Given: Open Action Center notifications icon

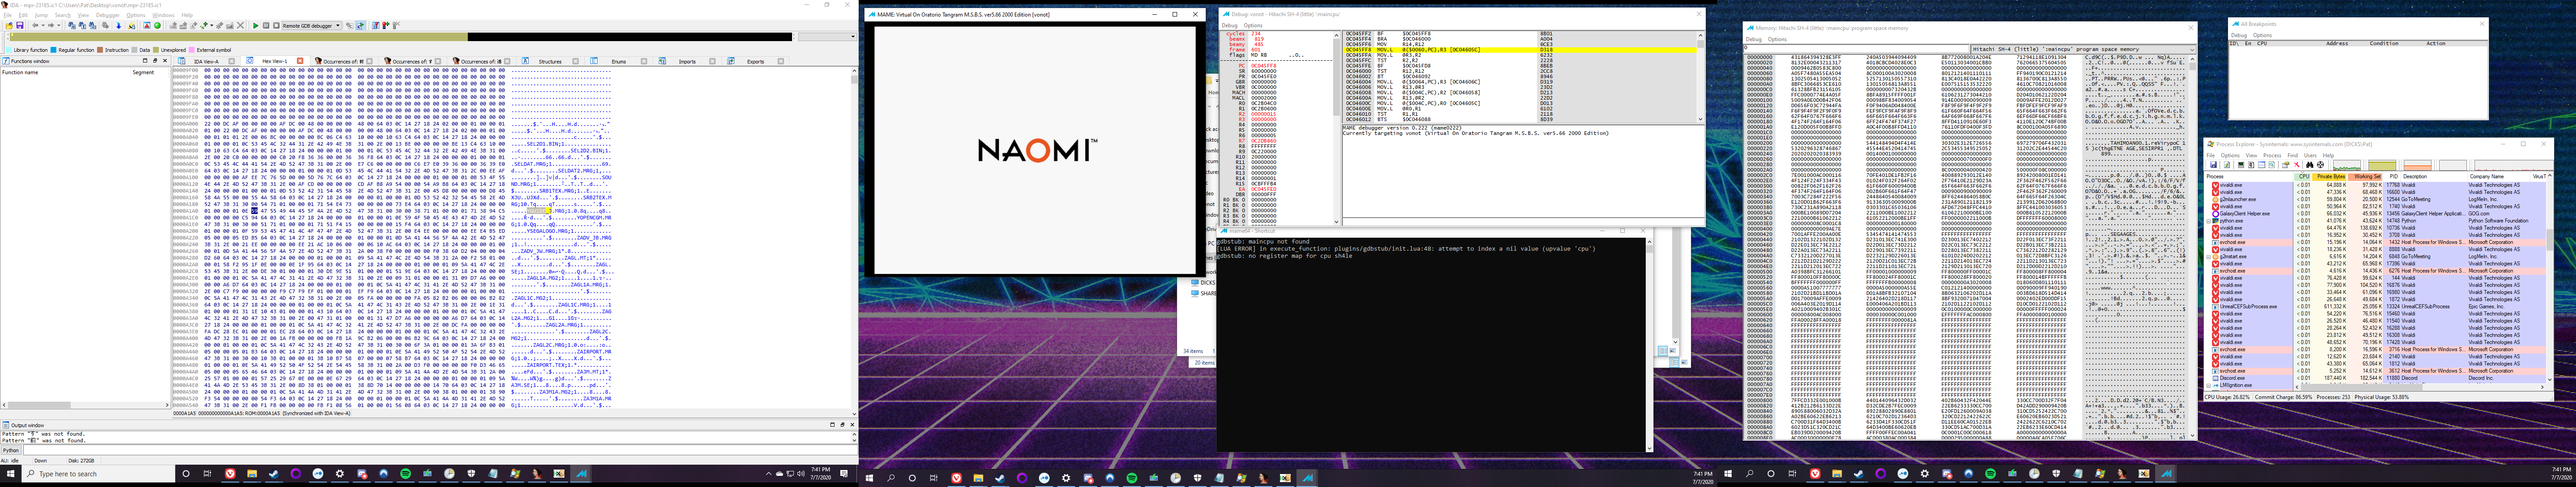Looking at the screenshot, I should (x=844, y=474).
